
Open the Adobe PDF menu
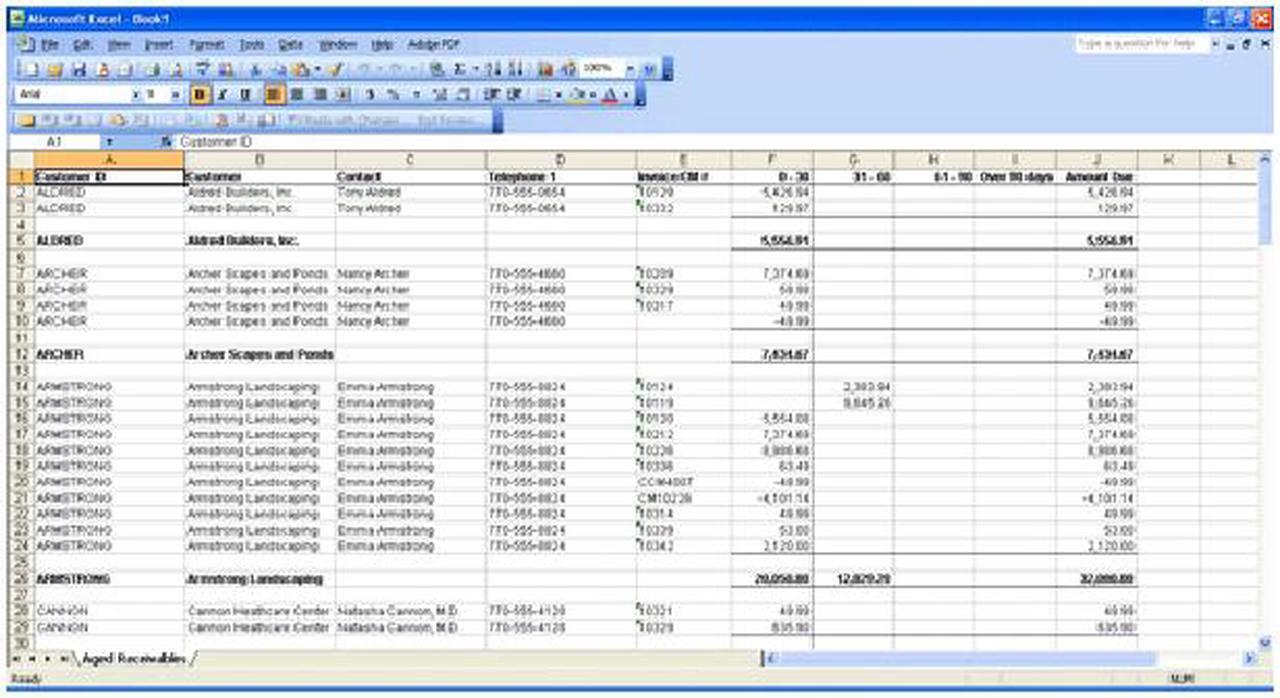click(434, 45)
